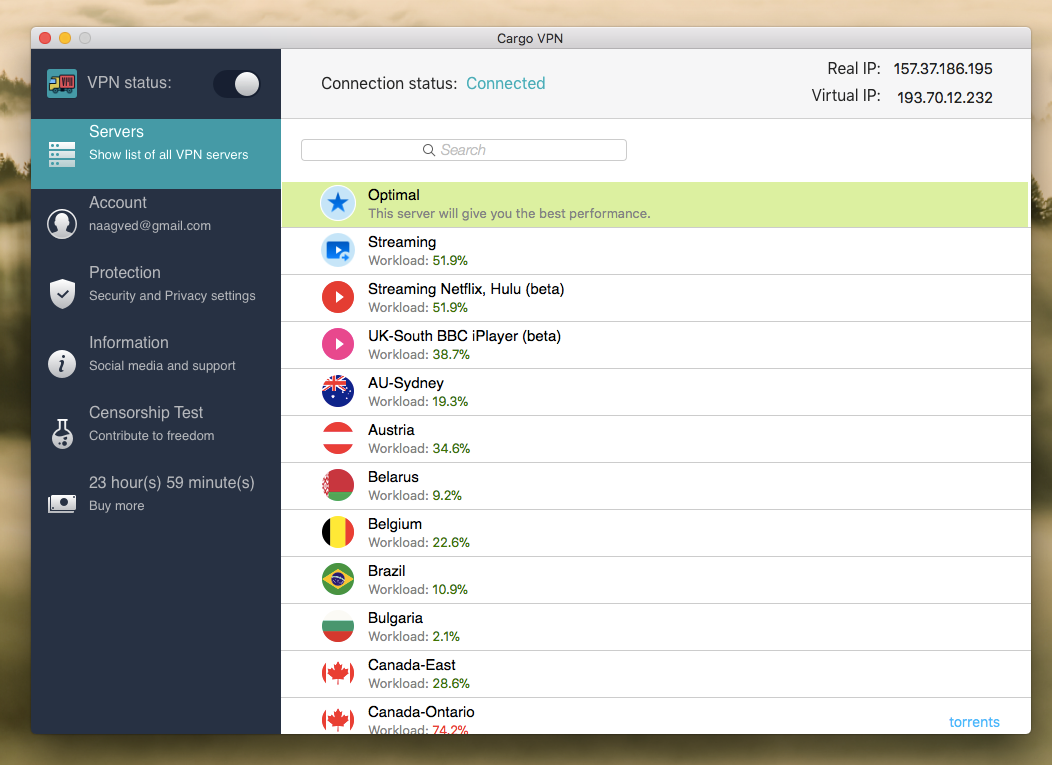Click the Buy more money icon

pyautogui.click(x=62, y=503)
